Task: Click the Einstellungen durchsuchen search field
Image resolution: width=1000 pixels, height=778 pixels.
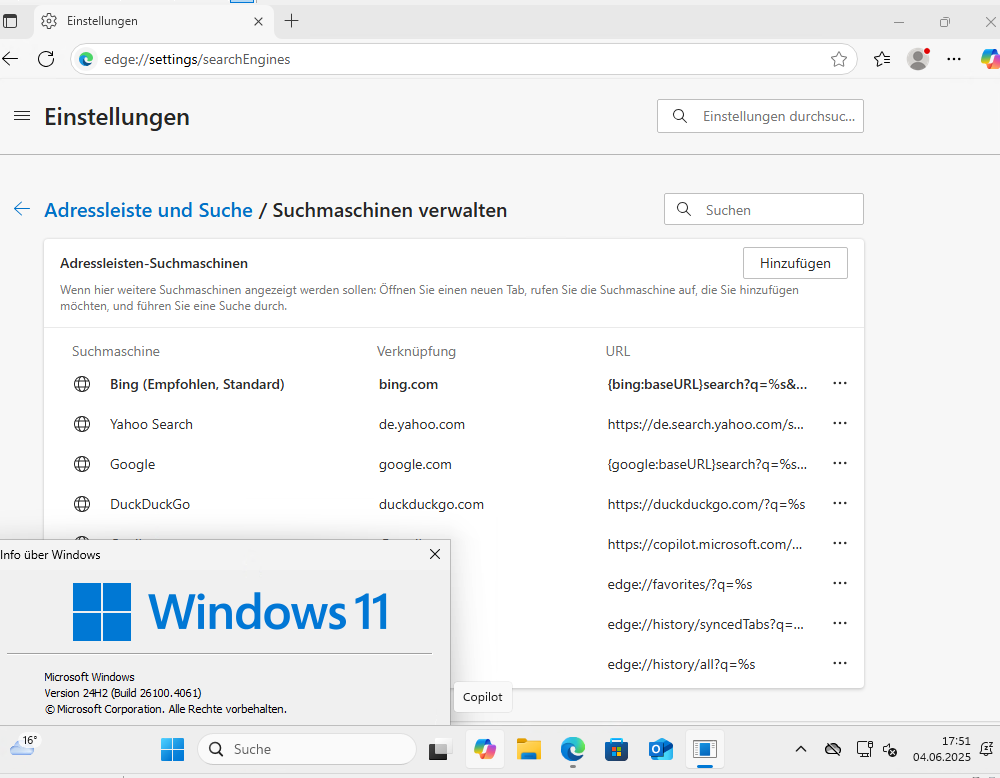Action: 760,116
